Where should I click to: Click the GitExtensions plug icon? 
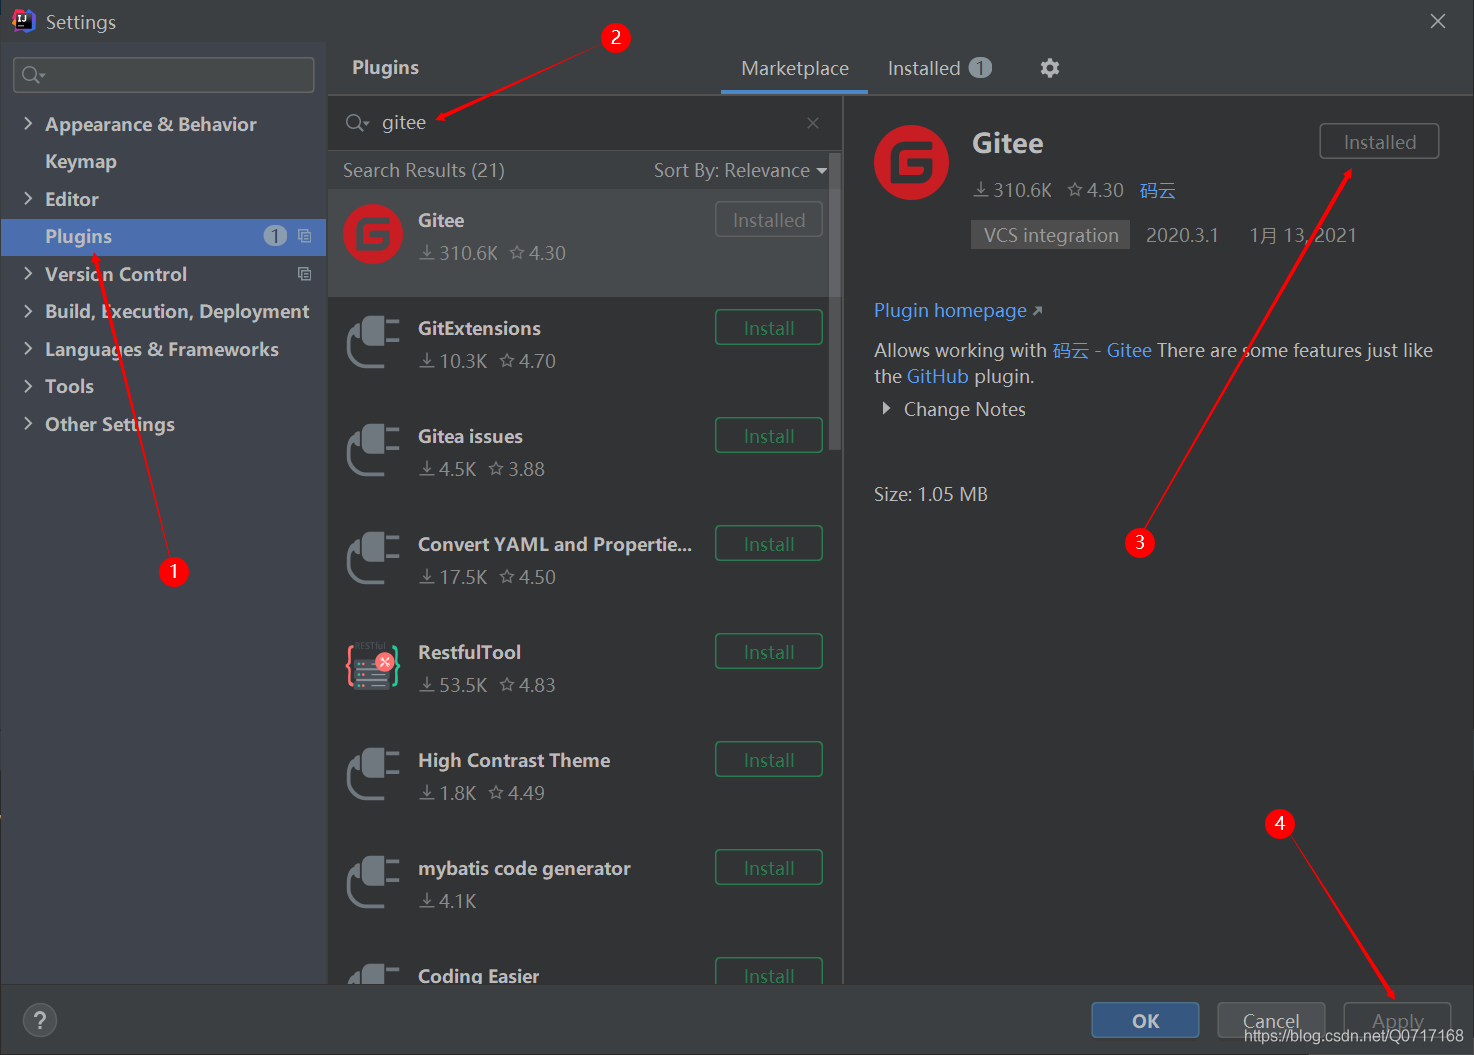pos(373,342)
